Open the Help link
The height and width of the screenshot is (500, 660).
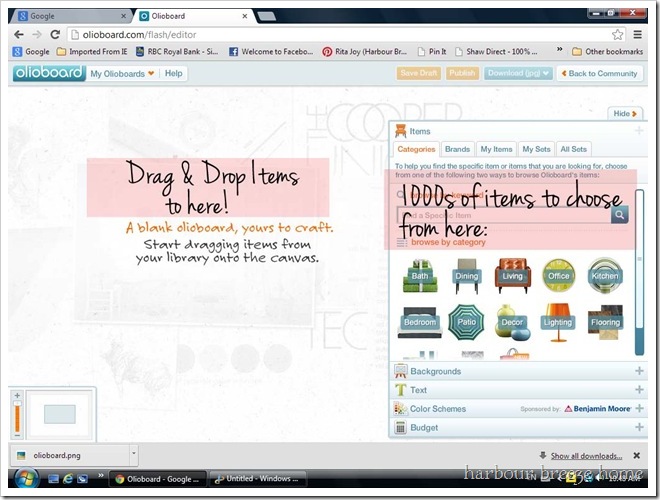pyautogui.click(x=173, y=74)
